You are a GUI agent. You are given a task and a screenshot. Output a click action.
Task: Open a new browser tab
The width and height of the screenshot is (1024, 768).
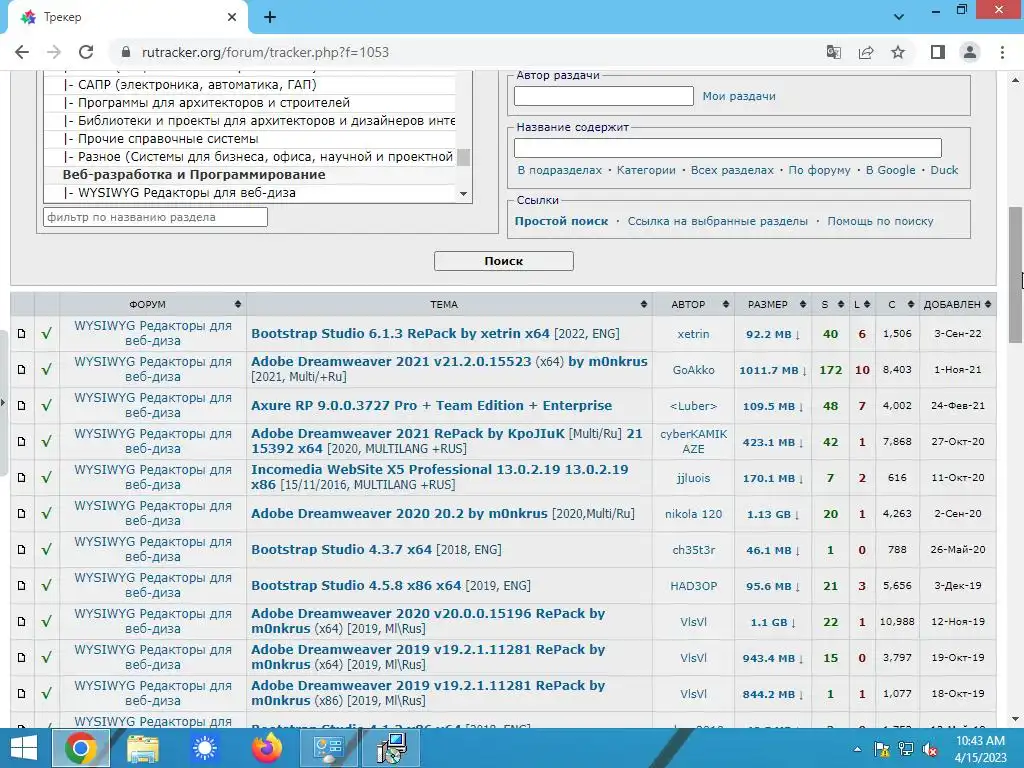click(270, 18)
